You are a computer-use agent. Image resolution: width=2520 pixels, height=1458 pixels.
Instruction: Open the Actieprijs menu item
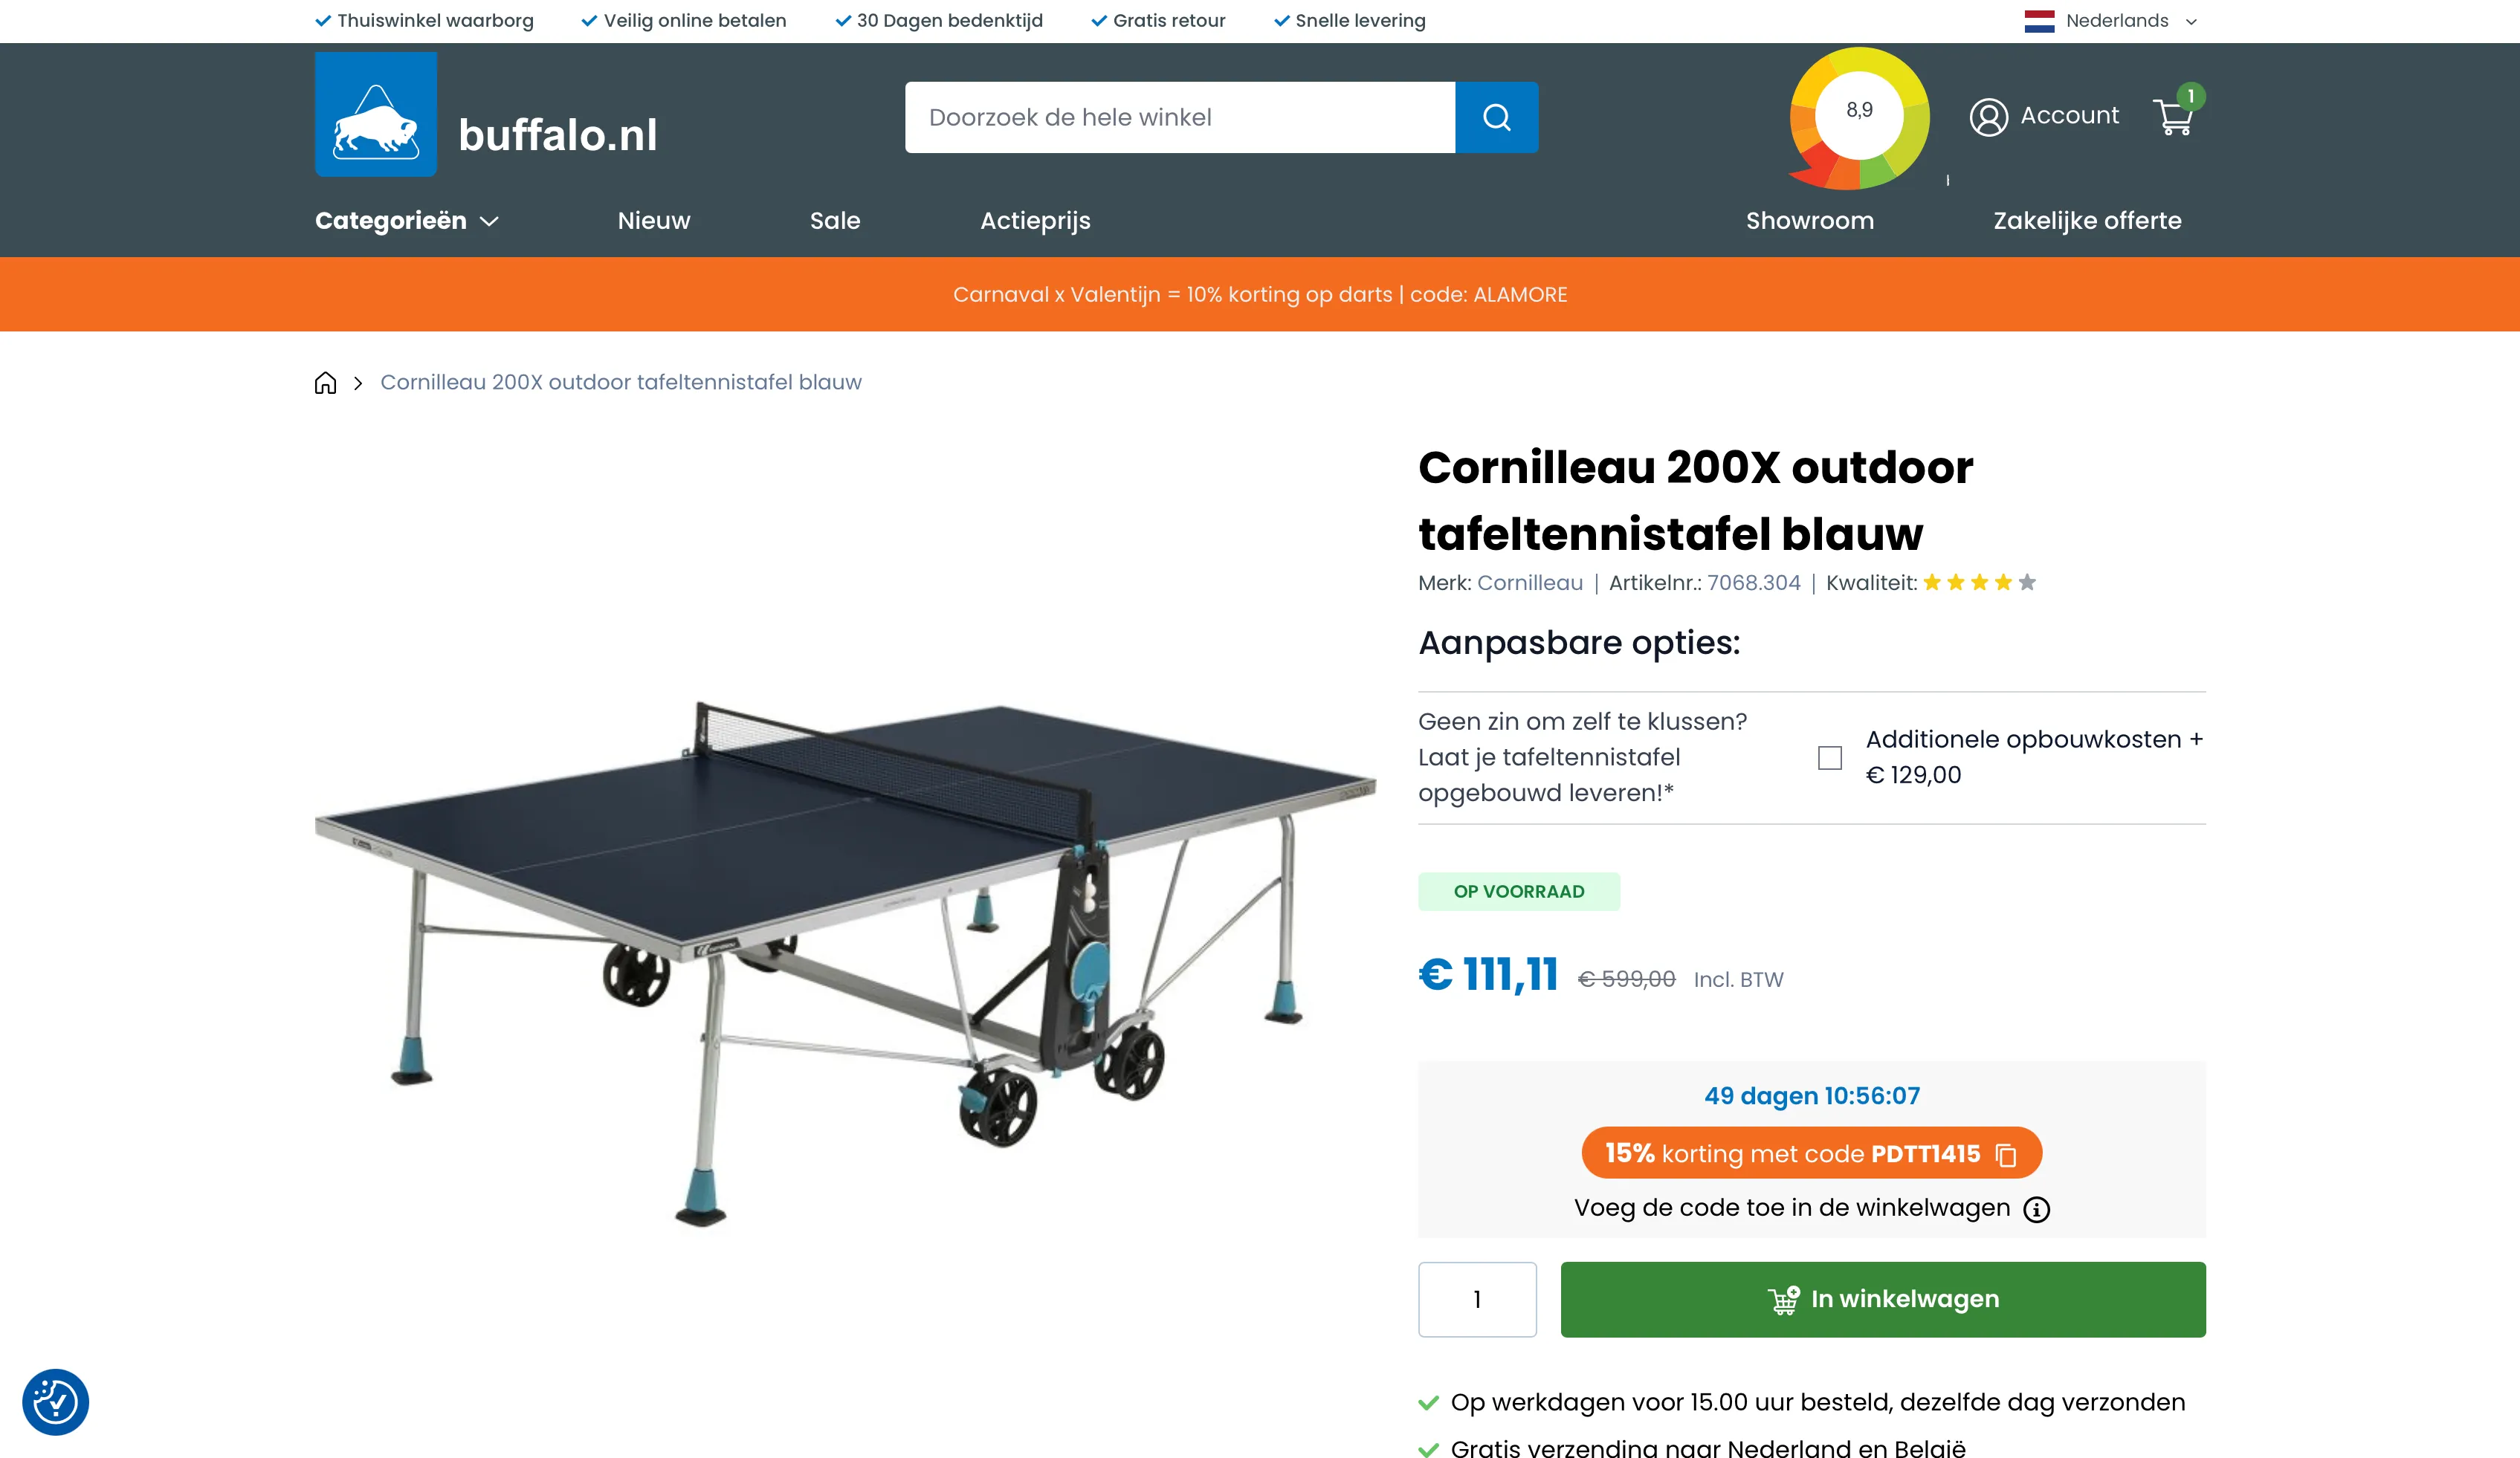point(1035,221)
